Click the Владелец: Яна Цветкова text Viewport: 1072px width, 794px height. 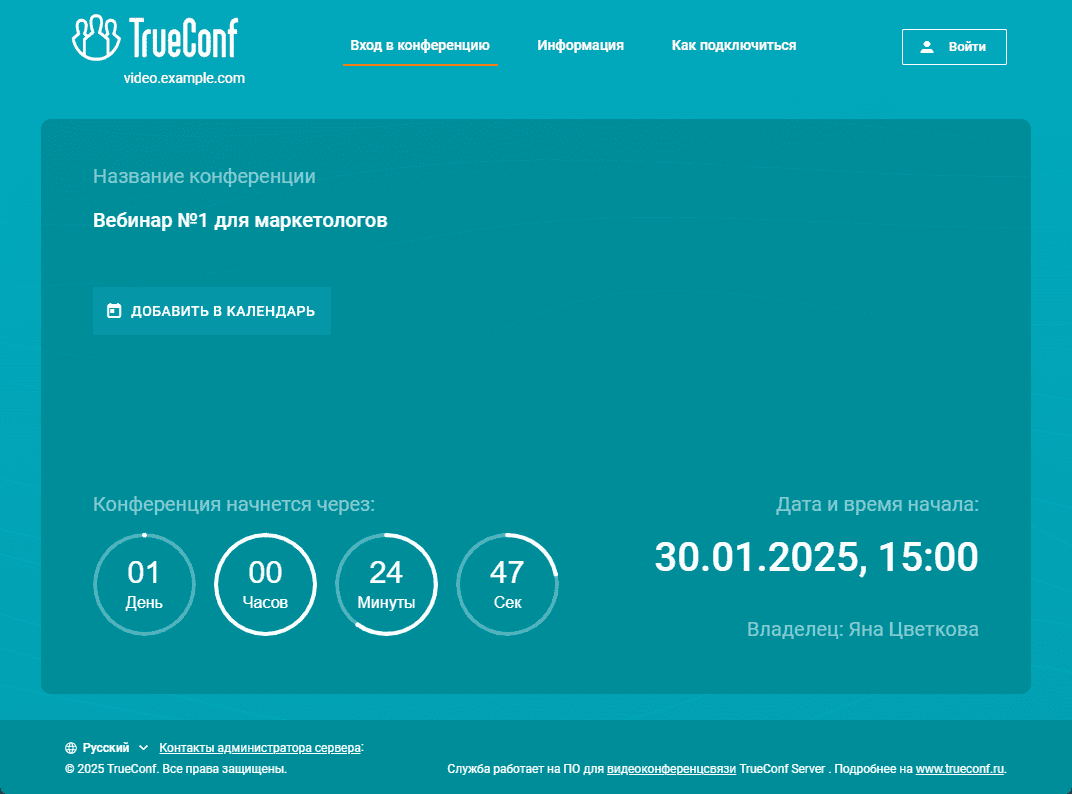(862, 629)
